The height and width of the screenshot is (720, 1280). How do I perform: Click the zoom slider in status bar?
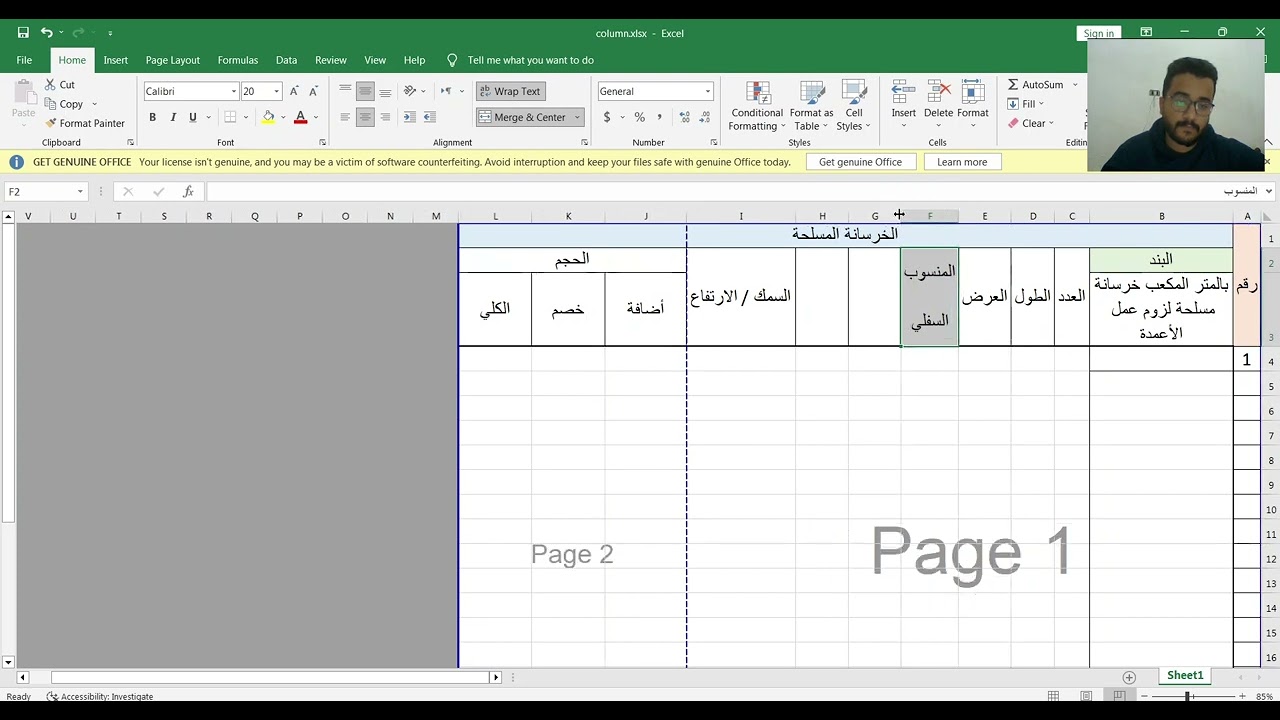pos(1188,696)
